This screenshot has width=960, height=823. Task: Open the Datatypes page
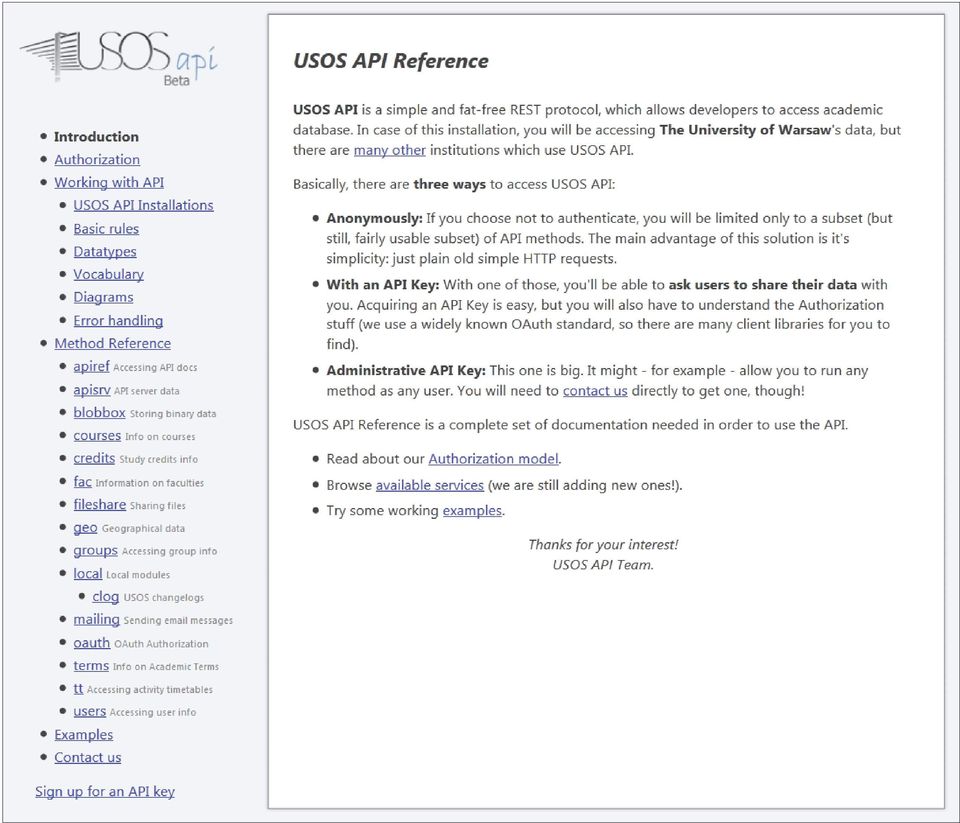point(105,252)
